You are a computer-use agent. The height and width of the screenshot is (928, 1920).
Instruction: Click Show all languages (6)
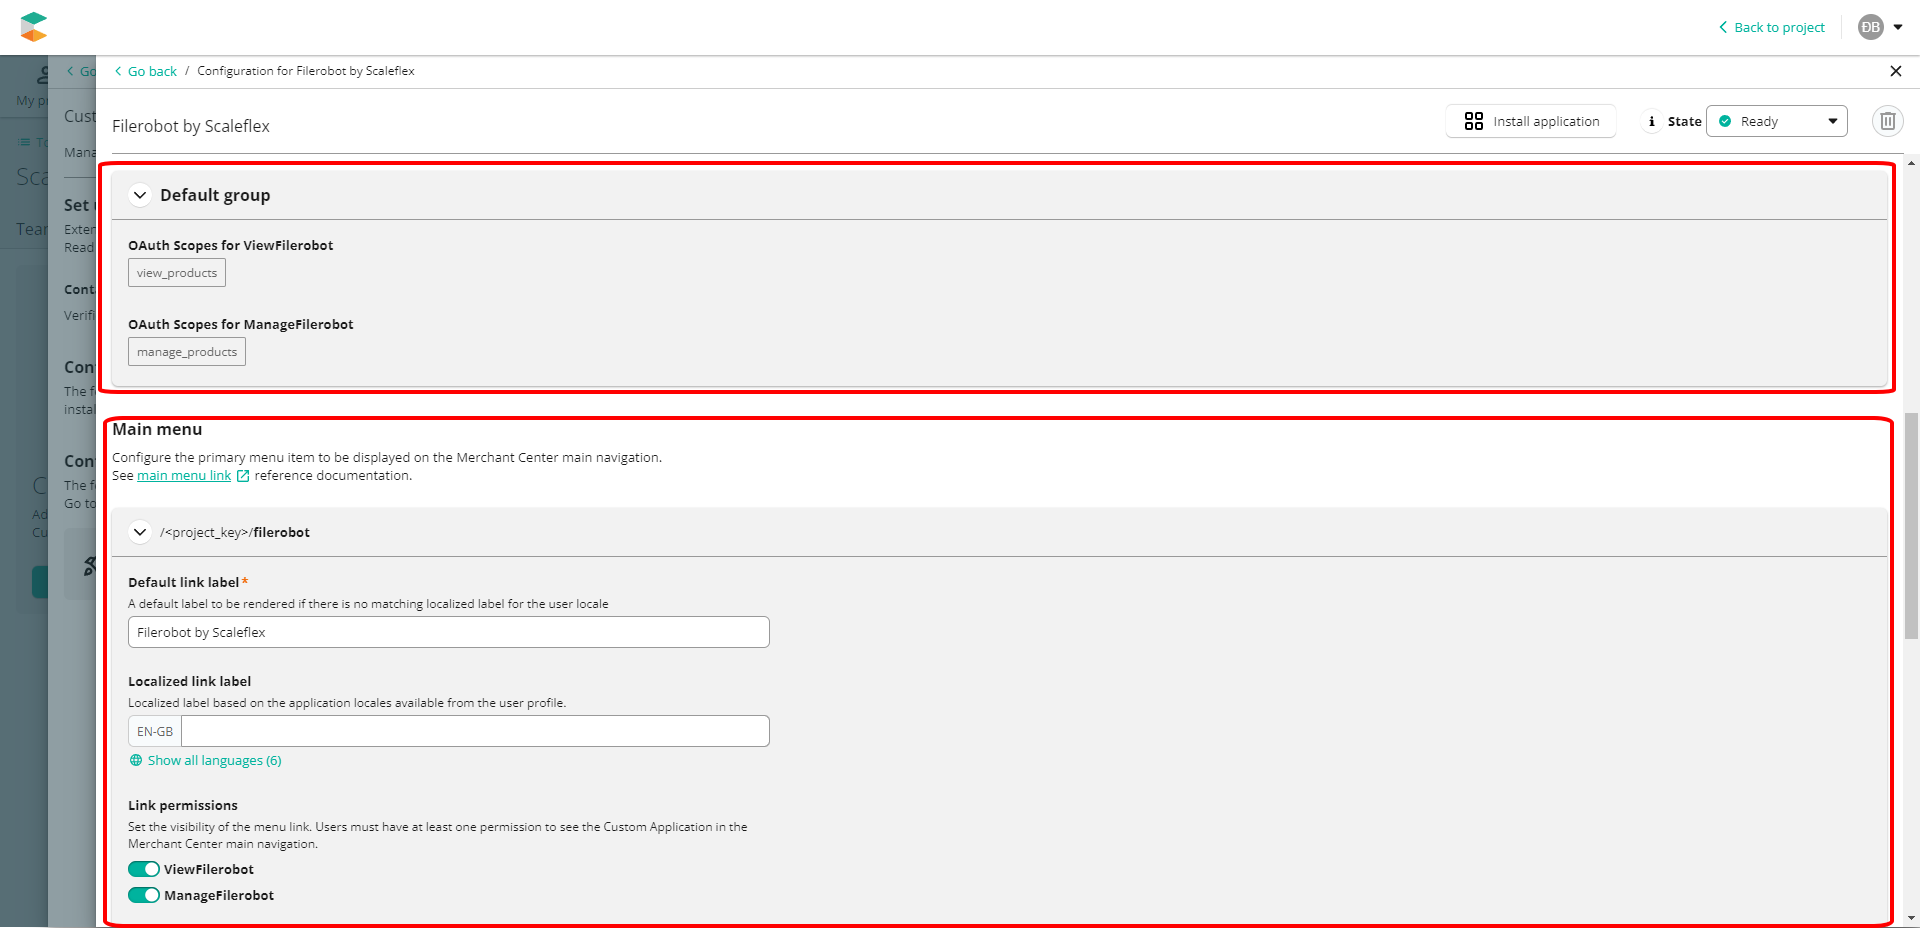coord(215,761)
